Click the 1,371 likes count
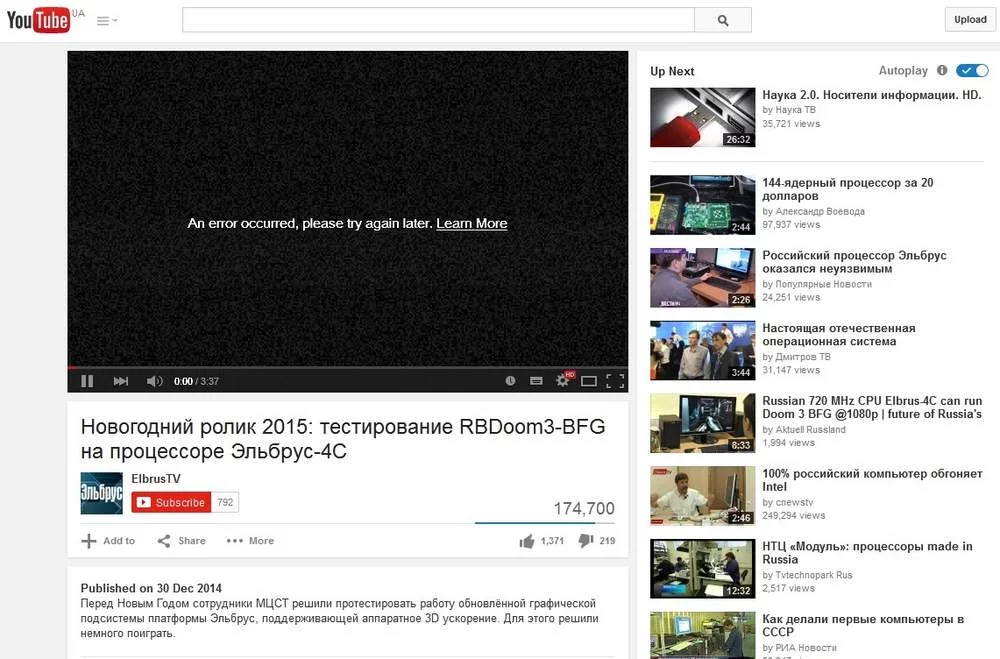Viewport: 1000px width, 659px height. click(552, 541)
